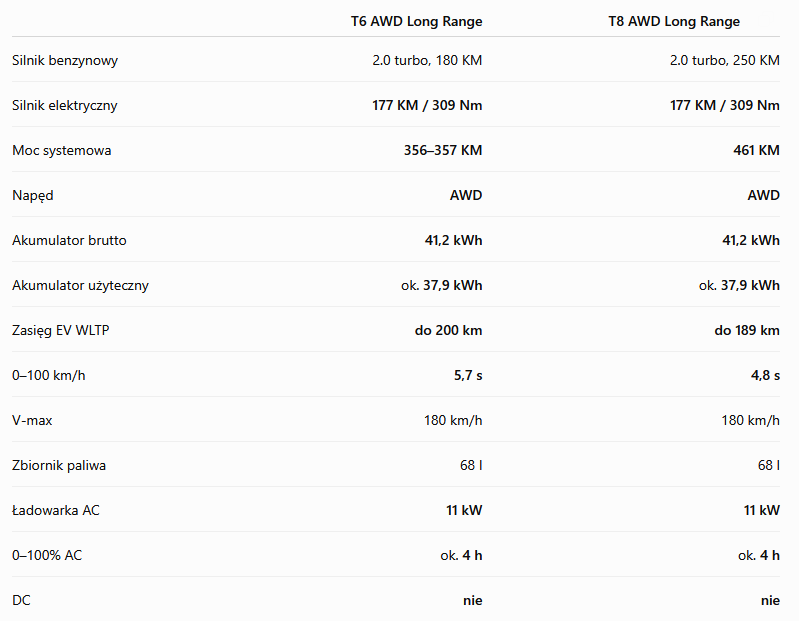Image resolution: width=799 pixels, height=621 pixels.
Task: Click the Ładowarka AC row label
Action: [56, 510]
